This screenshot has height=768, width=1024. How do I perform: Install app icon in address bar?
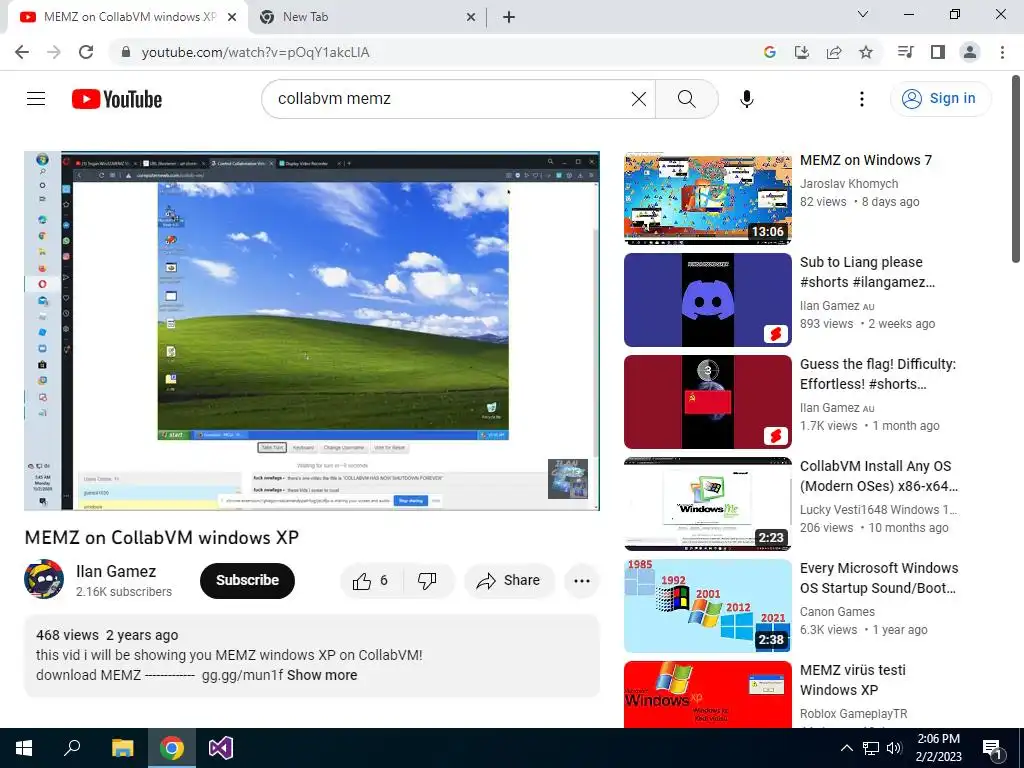(801, 52)
